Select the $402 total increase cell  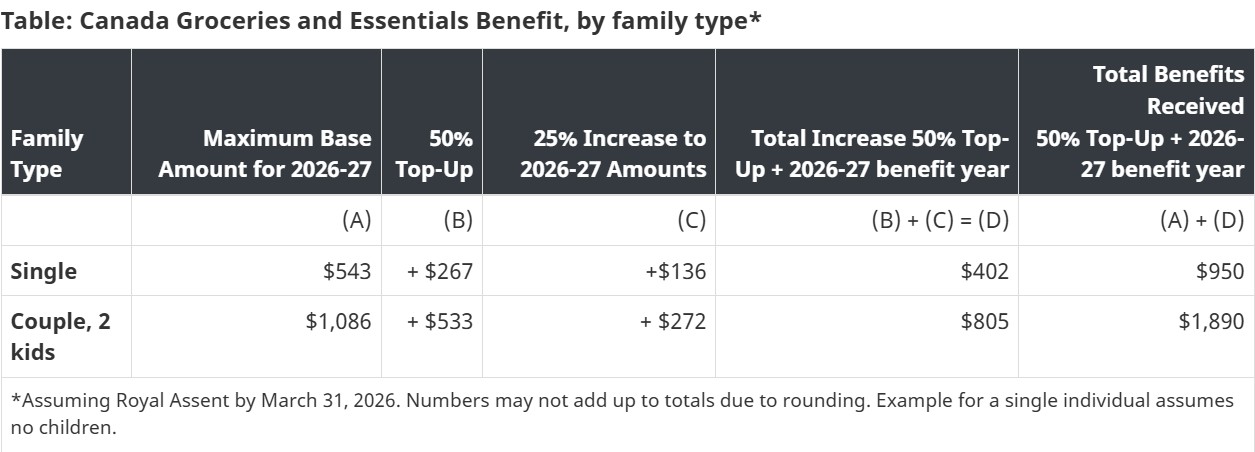[x=983, y=271]
